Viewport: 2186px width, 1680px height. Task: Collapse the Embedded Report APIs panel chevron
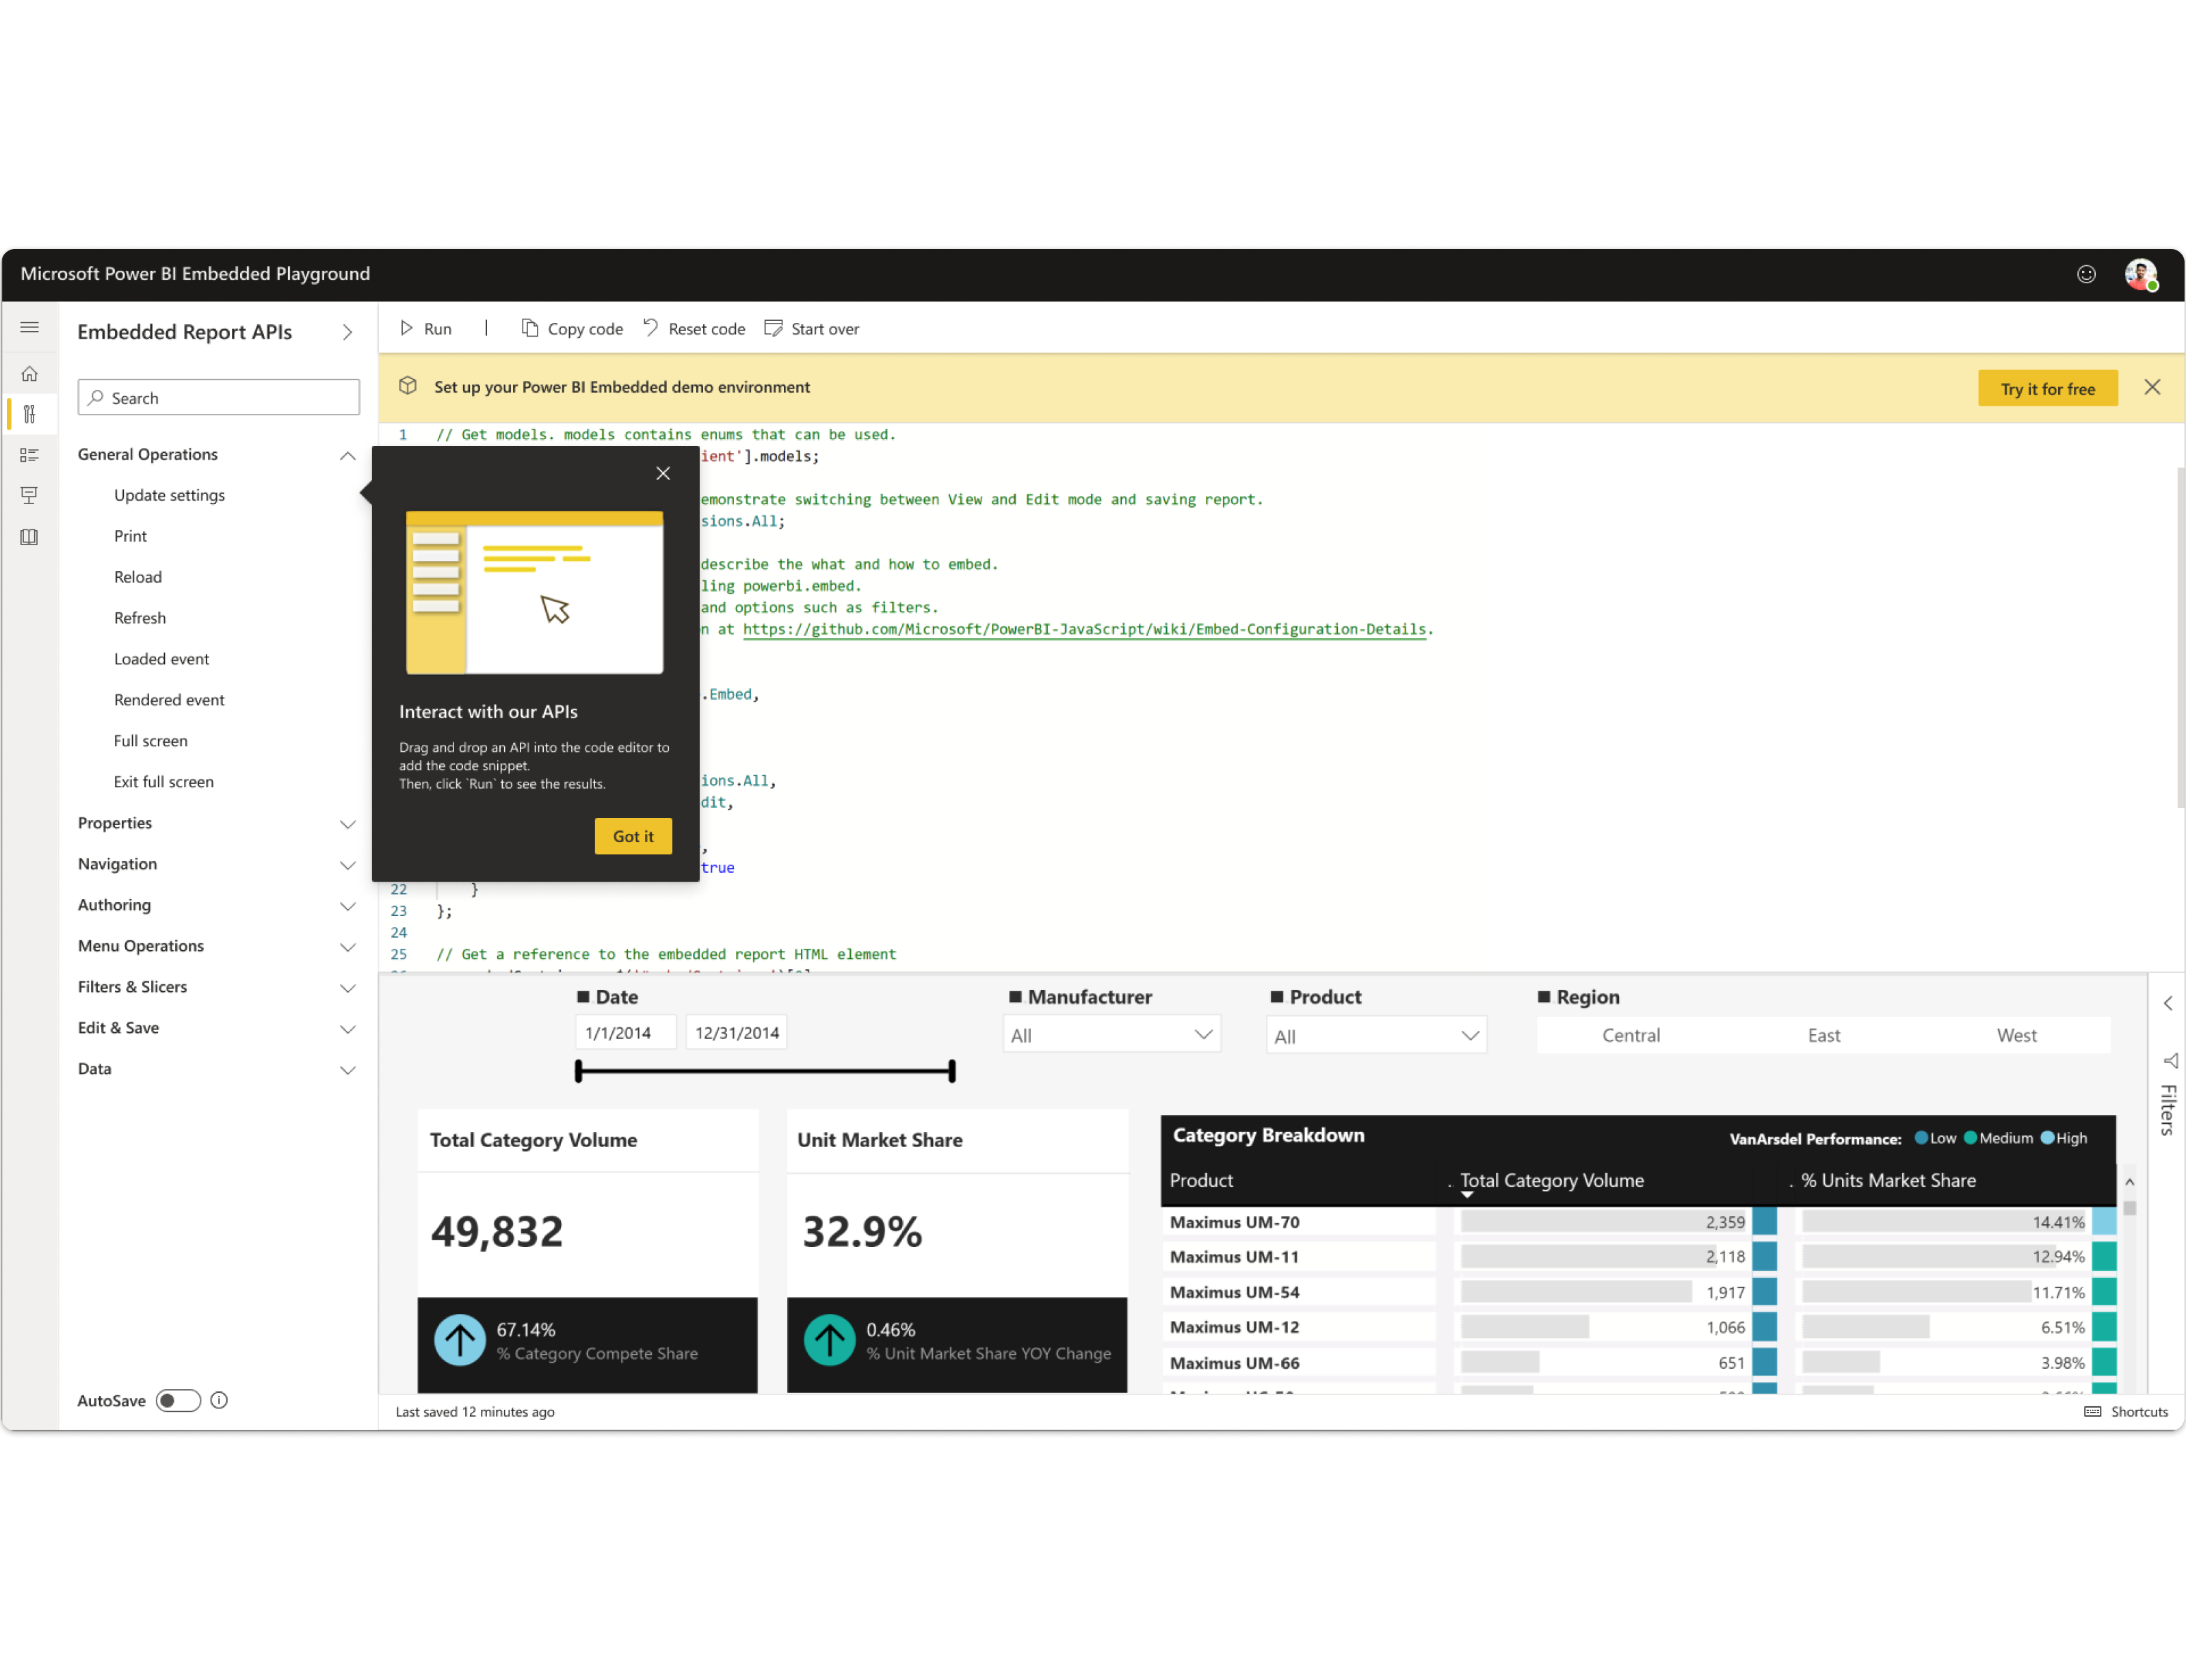pyautogui.click(x=347, y=332)
